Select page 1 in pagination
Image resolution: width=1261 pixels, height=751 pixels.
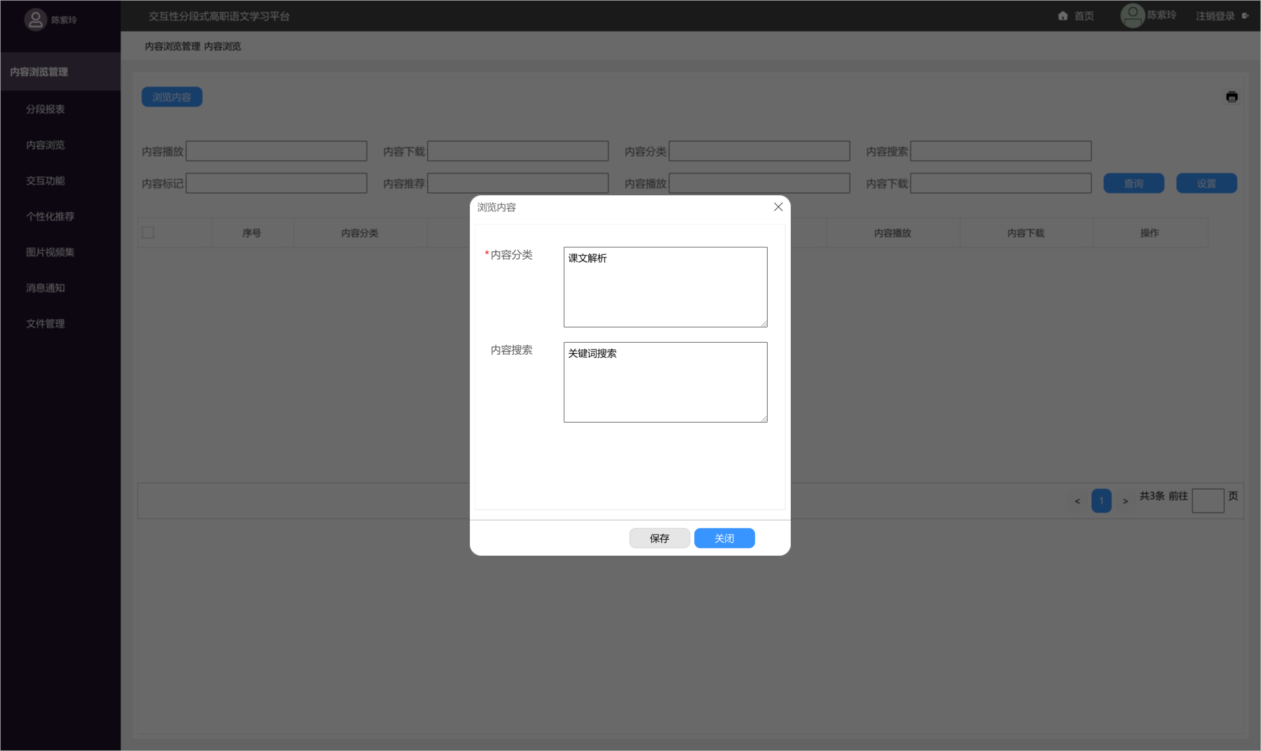[1101, 501]
